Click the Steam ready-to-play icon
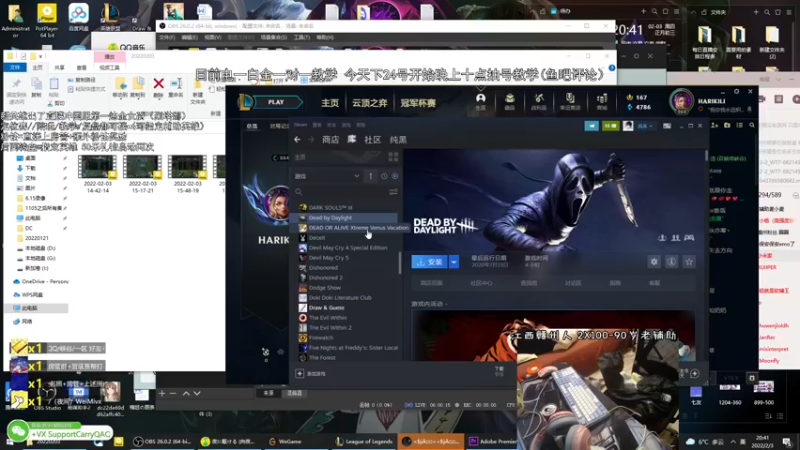The width and height of the screenshot is (800, 450). coord(395,176)
